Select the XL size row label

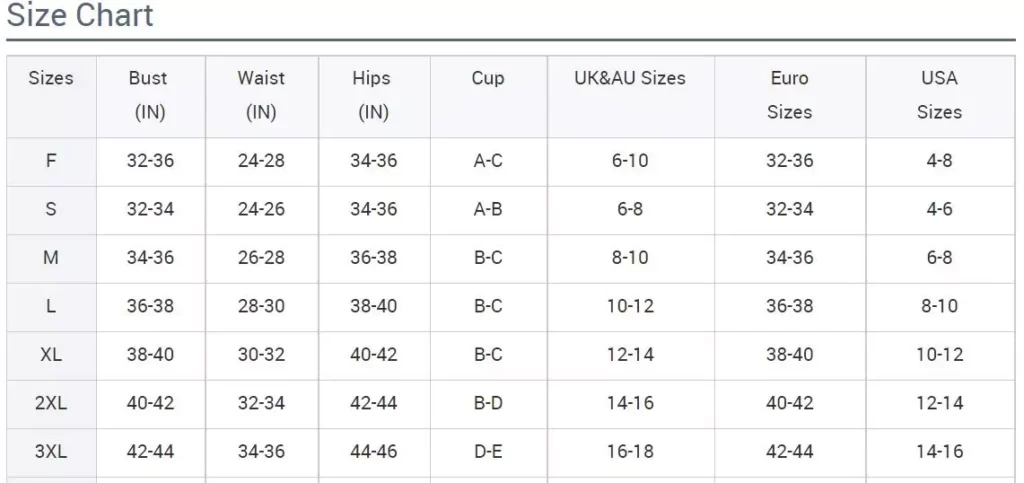pos(51,354)
